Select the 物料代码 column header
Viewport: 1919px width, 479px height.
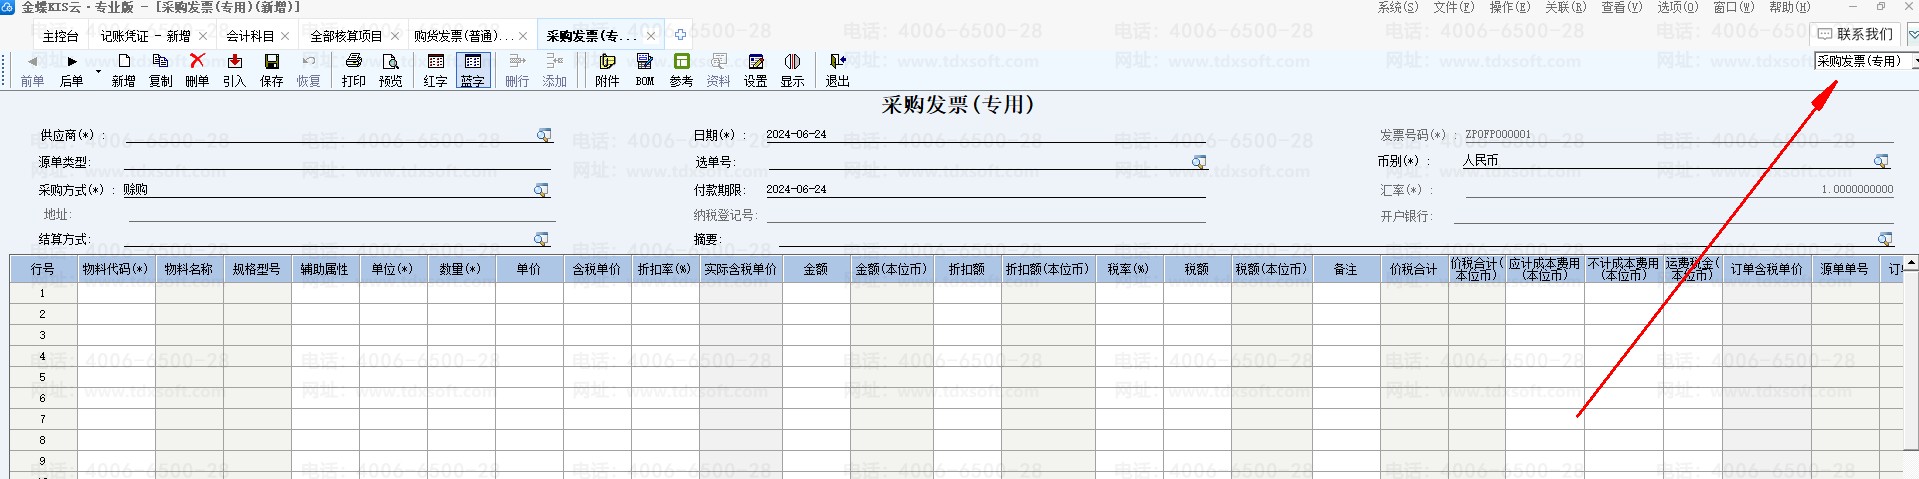(x=116, y=269)
